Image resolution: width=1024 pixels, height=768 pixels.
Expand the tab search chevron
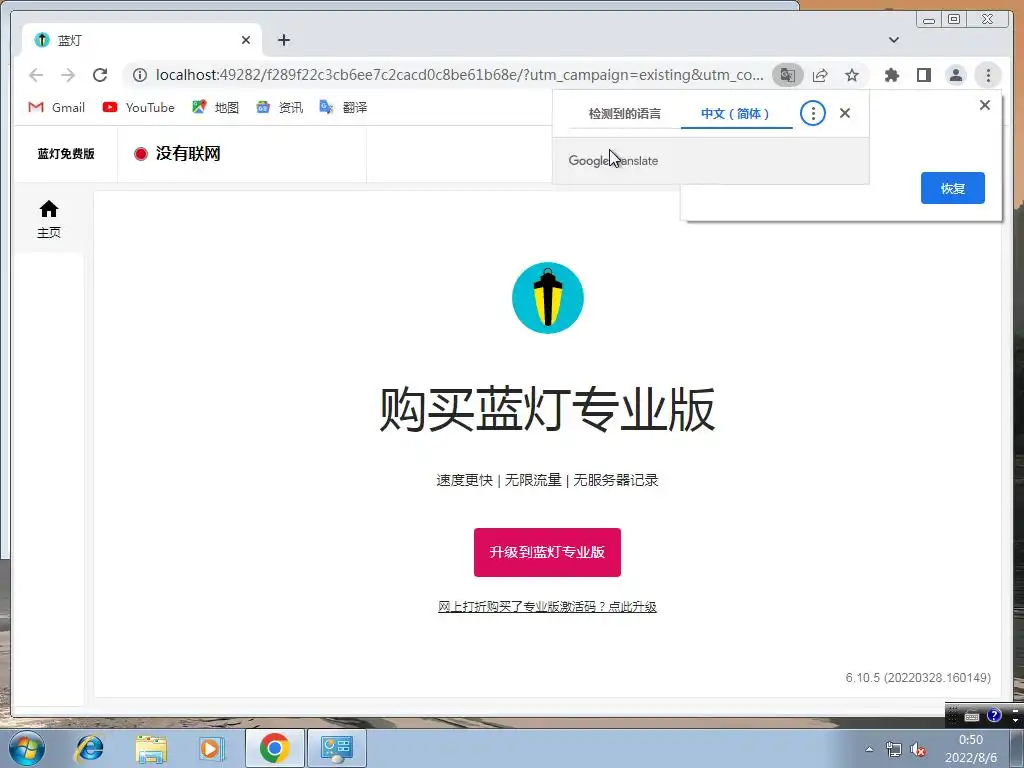[894, 40]
